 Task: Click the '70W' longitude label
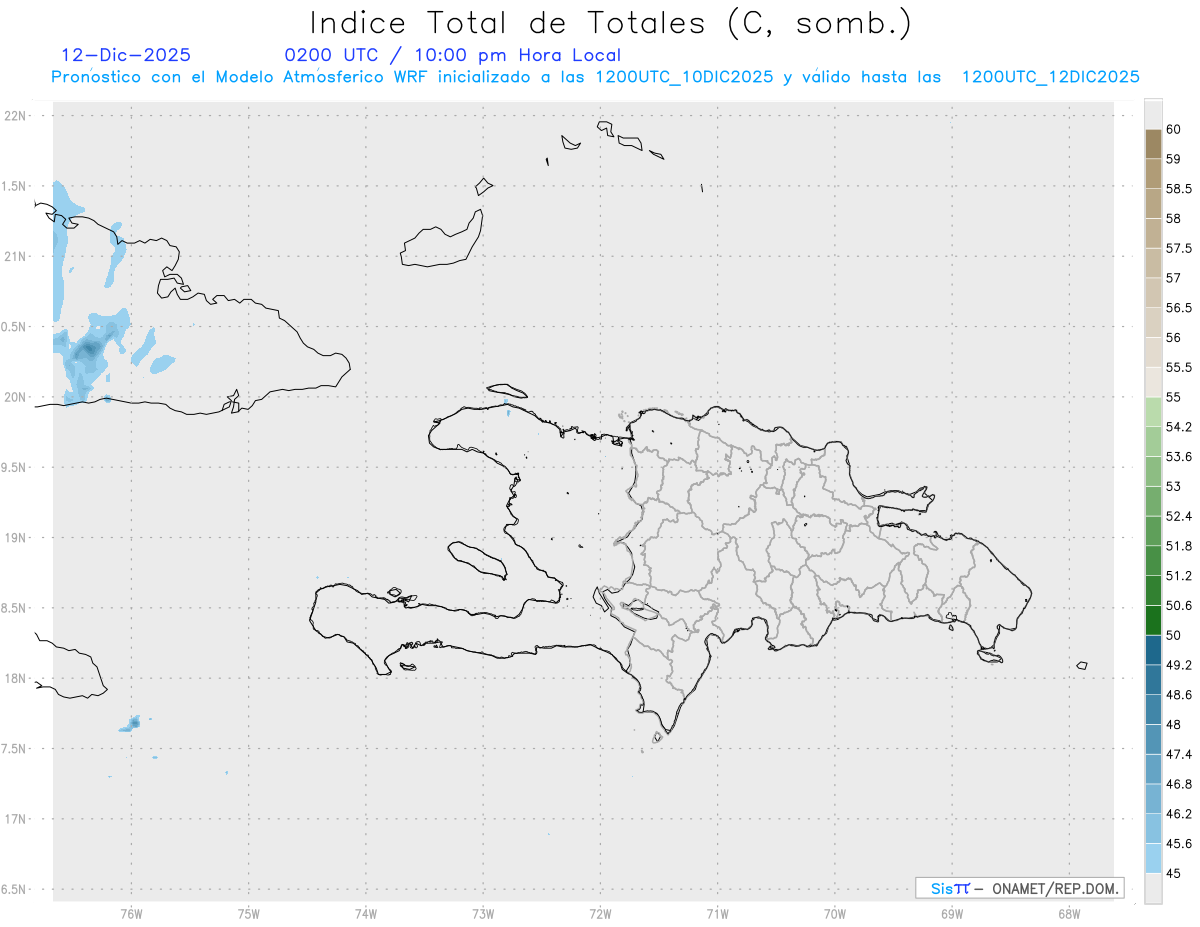[x=835, y=914]
